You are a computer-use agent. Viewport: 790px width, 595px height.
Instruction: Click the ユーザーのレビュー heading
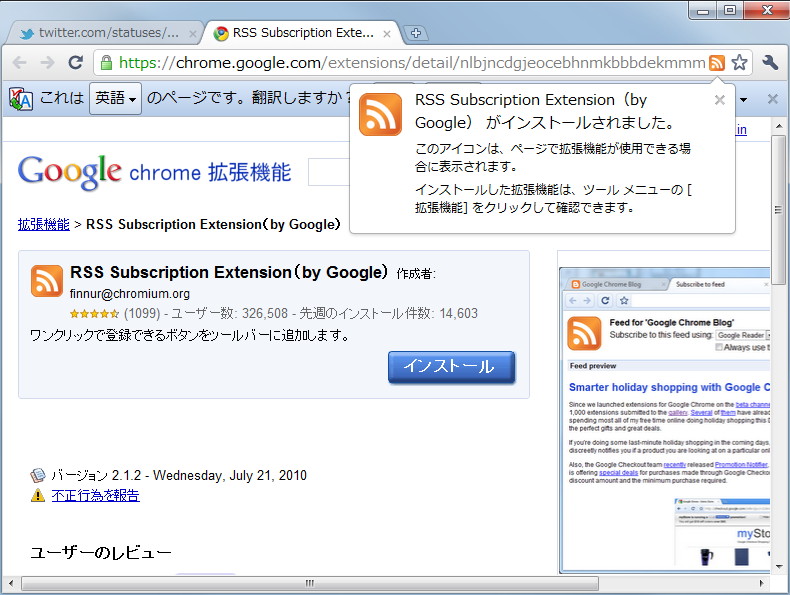pyautogui.click(x=101, y=553)
